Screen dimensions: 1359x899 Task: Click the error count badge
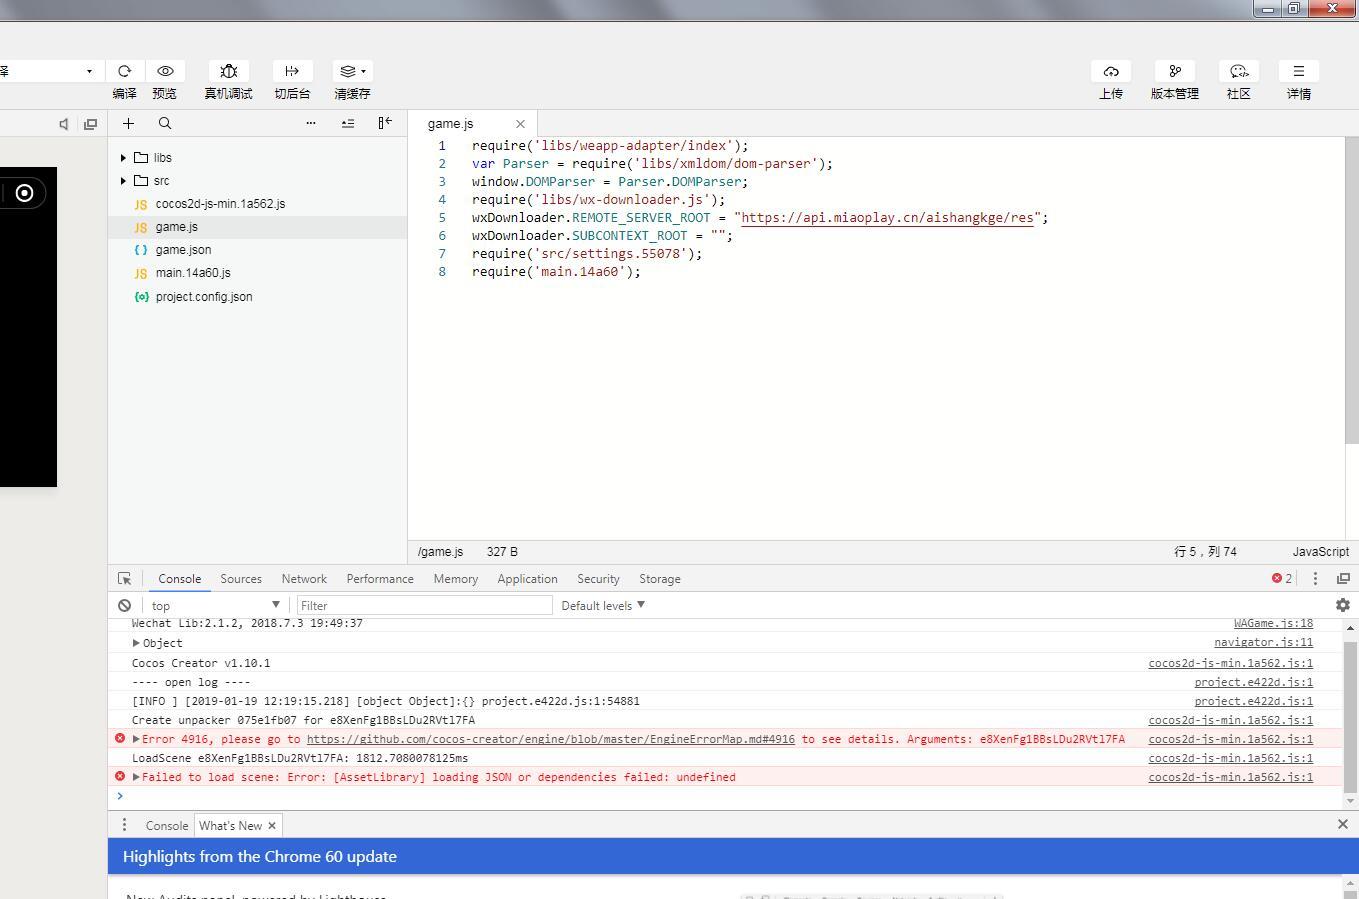[x=1282, y=579]
